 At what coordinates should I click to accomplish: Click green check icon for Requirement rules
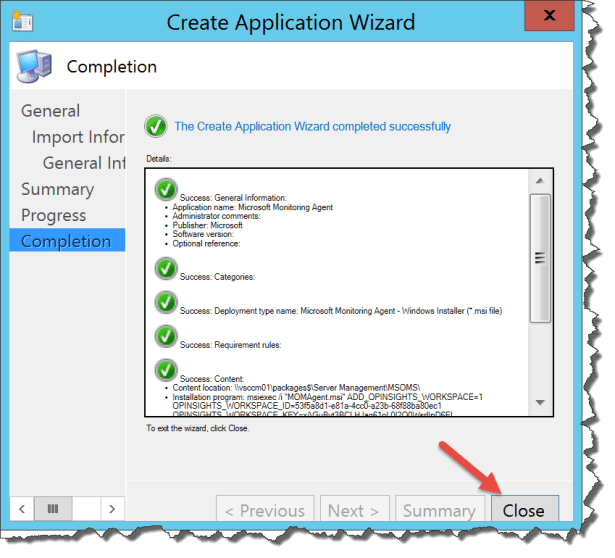pos(166,336)
